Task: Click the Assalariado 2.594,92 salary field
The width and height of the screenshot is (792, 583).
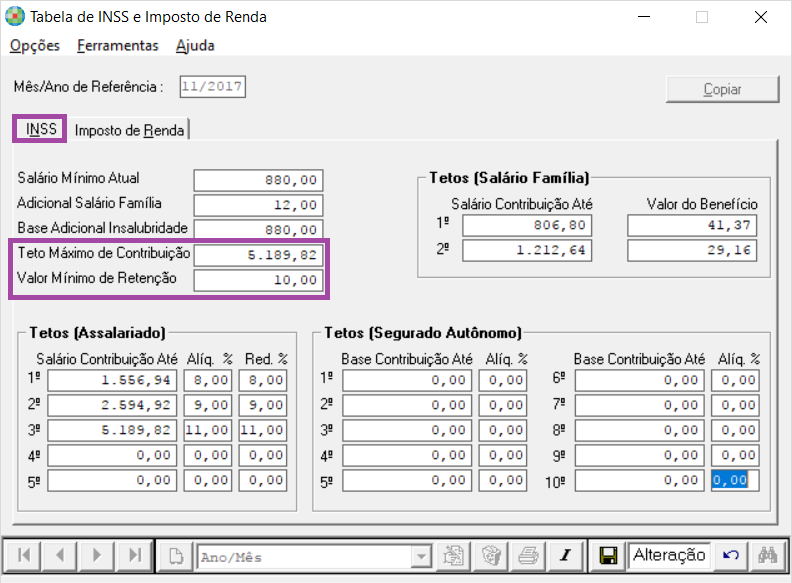Action: [112, 405]
